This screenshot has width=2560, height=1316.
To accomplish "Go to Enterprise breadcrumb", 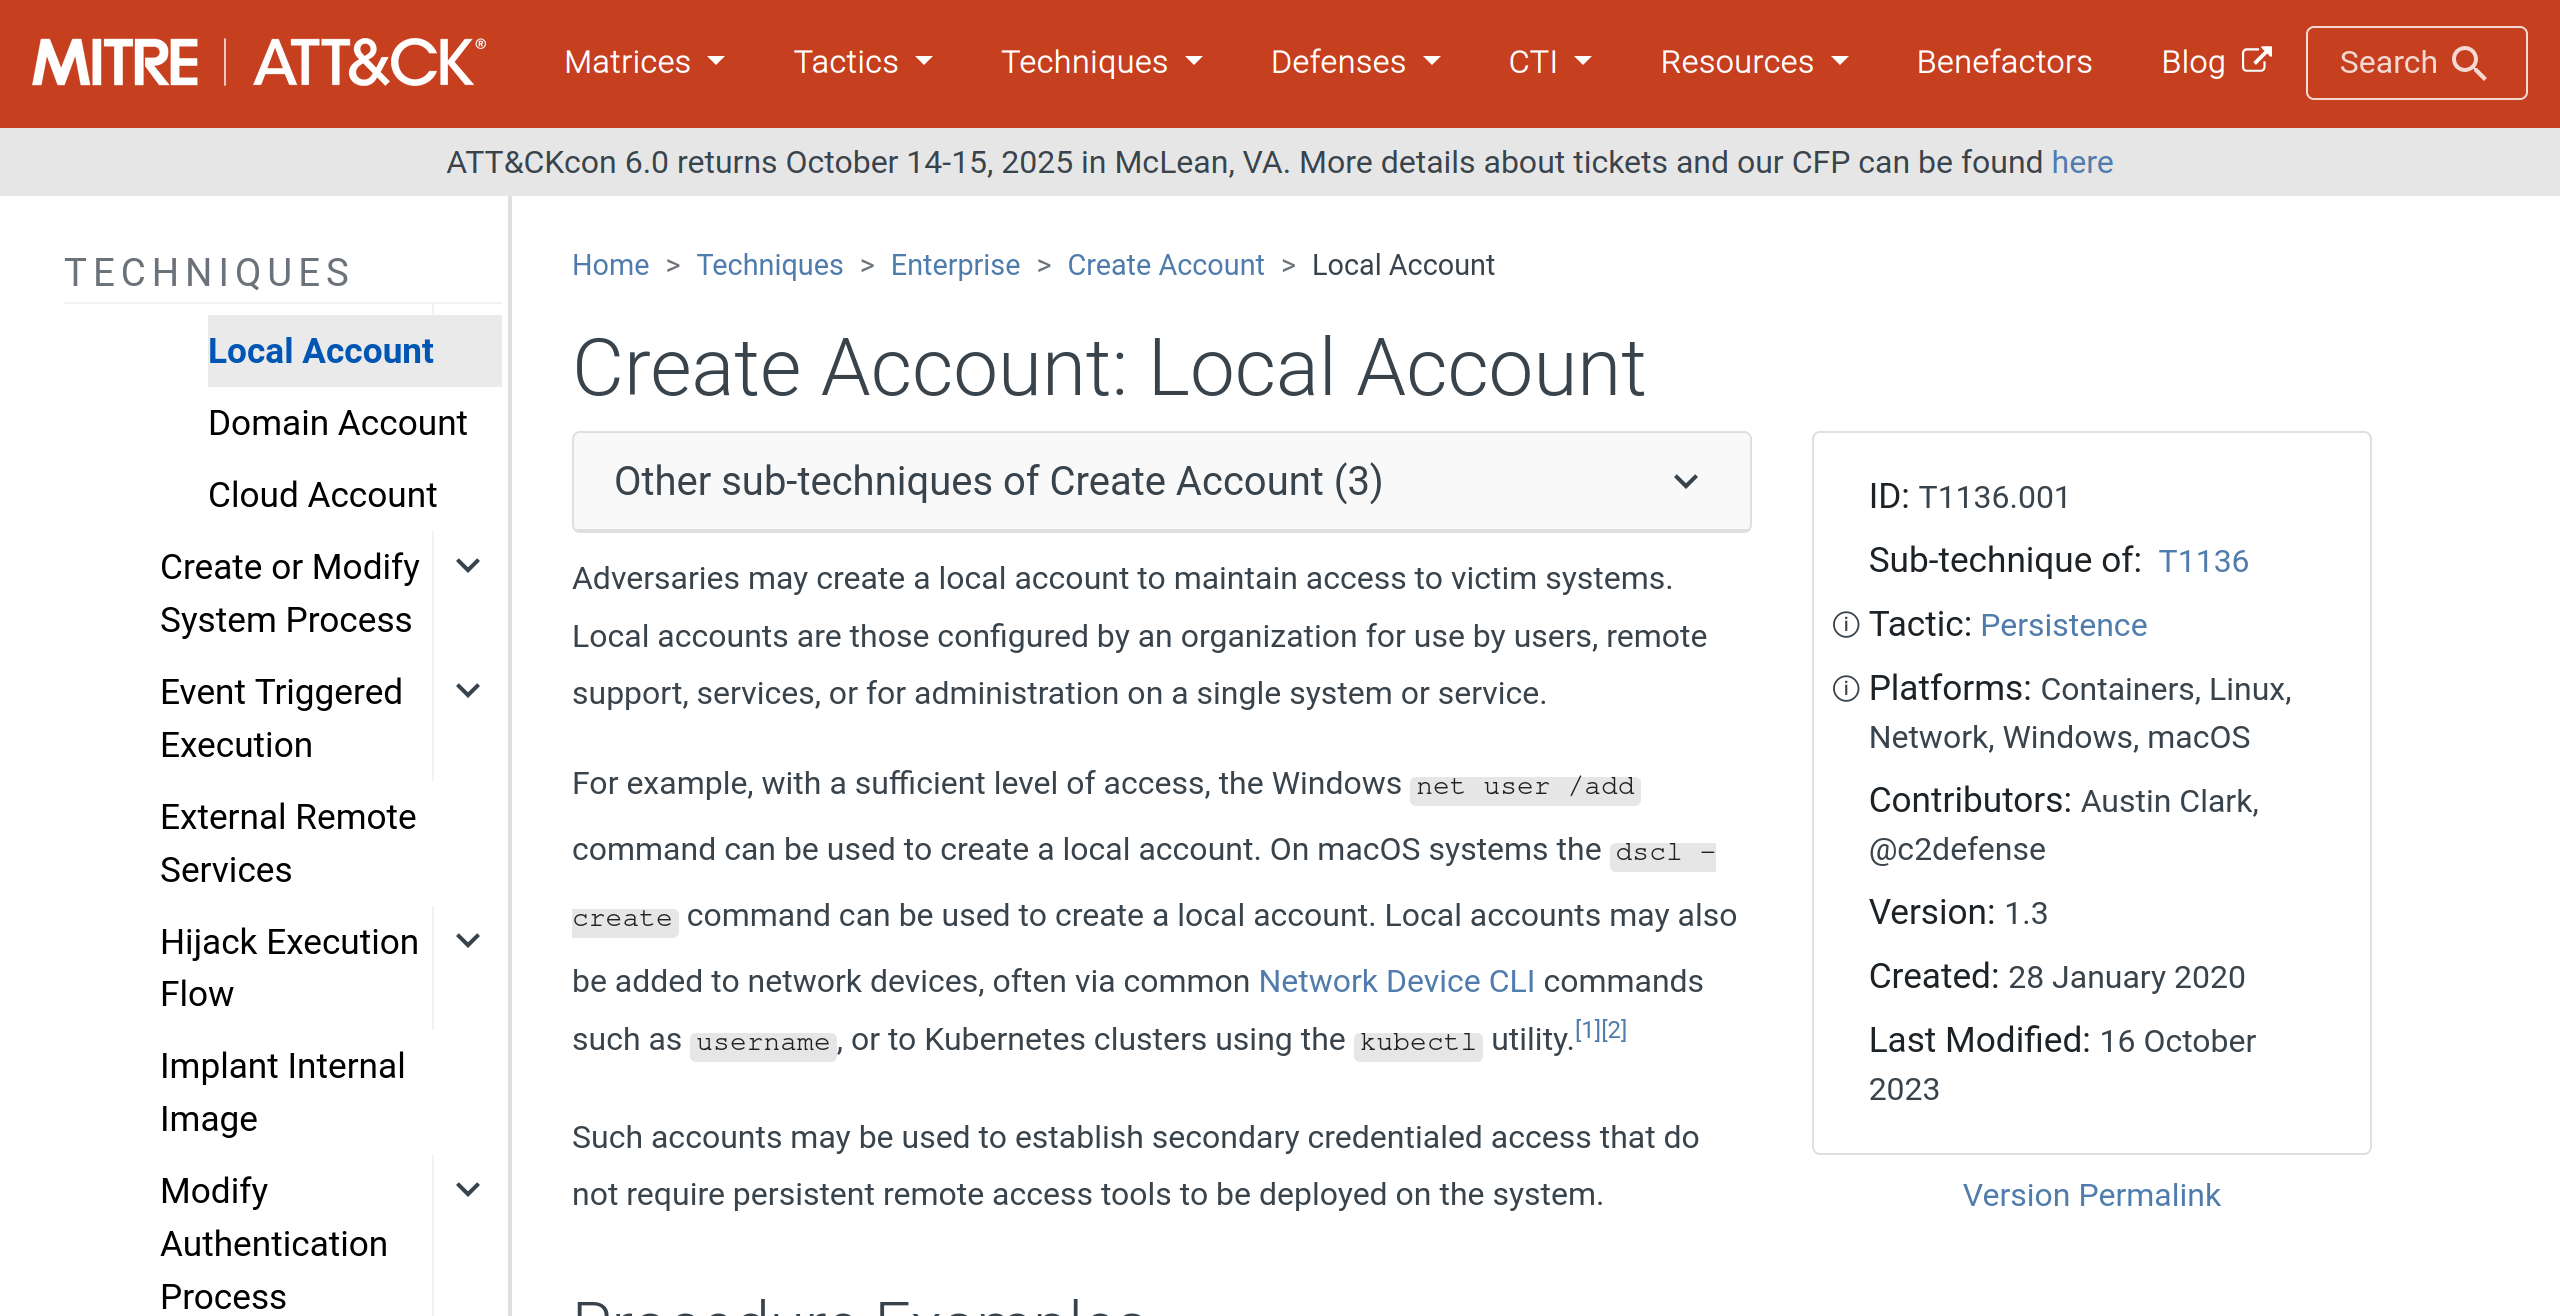I will coord(955,265).
